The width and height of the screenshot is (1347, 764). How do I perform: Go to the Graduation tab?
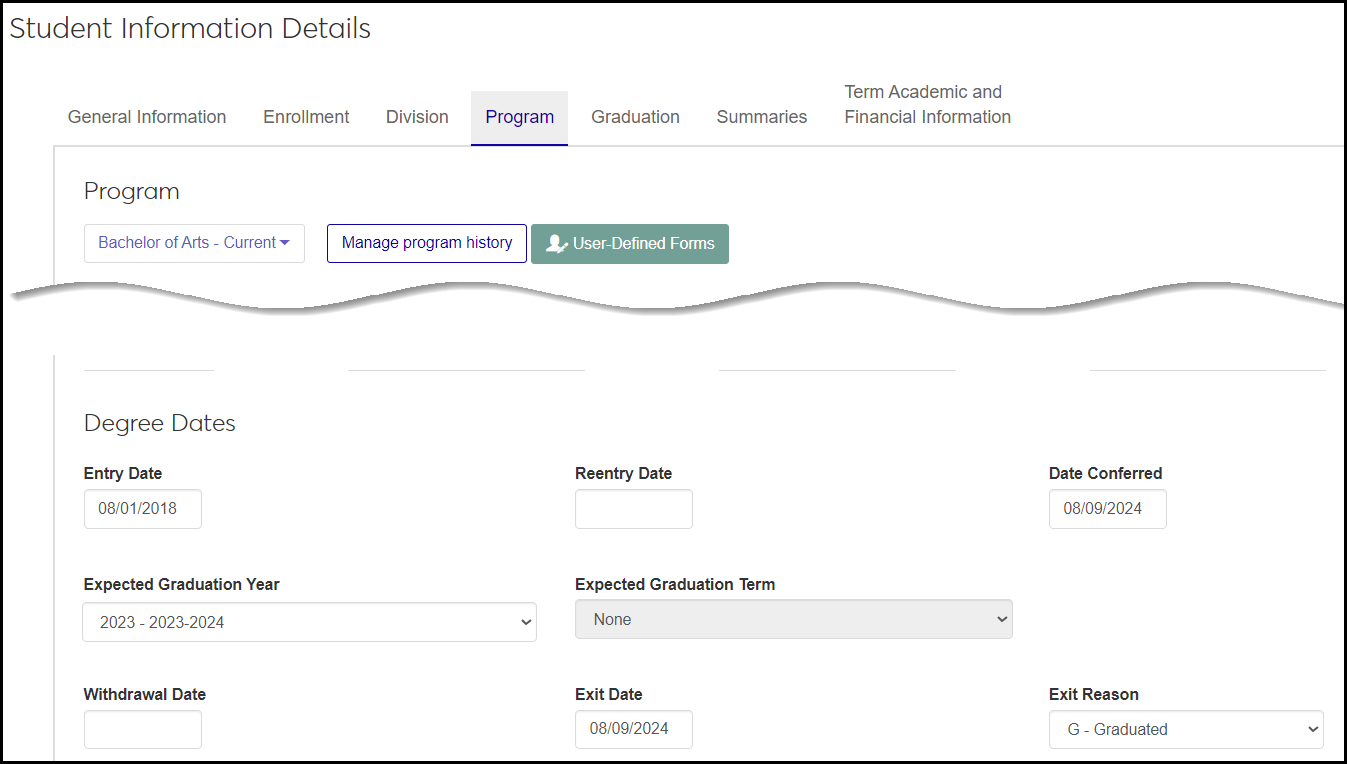click(635, 117)
